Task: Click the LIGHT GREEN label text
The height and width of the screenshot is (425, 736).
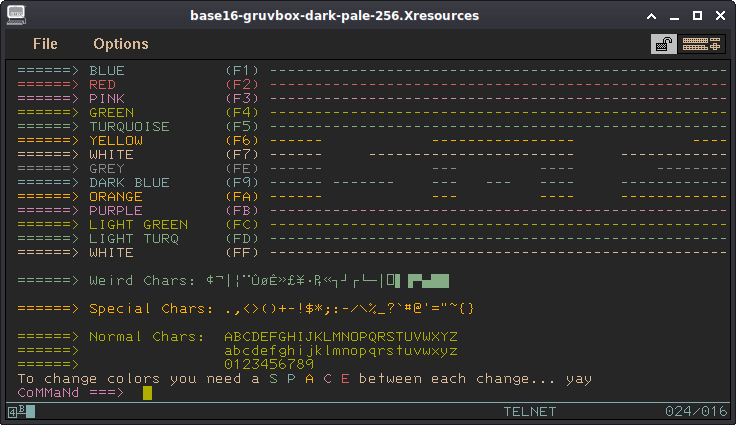Action: coord(138,225)
